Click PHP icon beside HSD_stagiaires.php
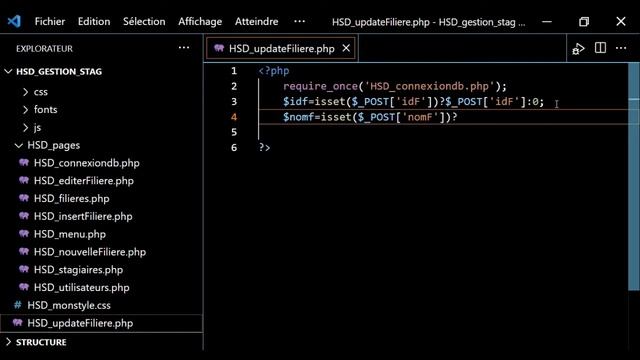 tap(24, 269)
